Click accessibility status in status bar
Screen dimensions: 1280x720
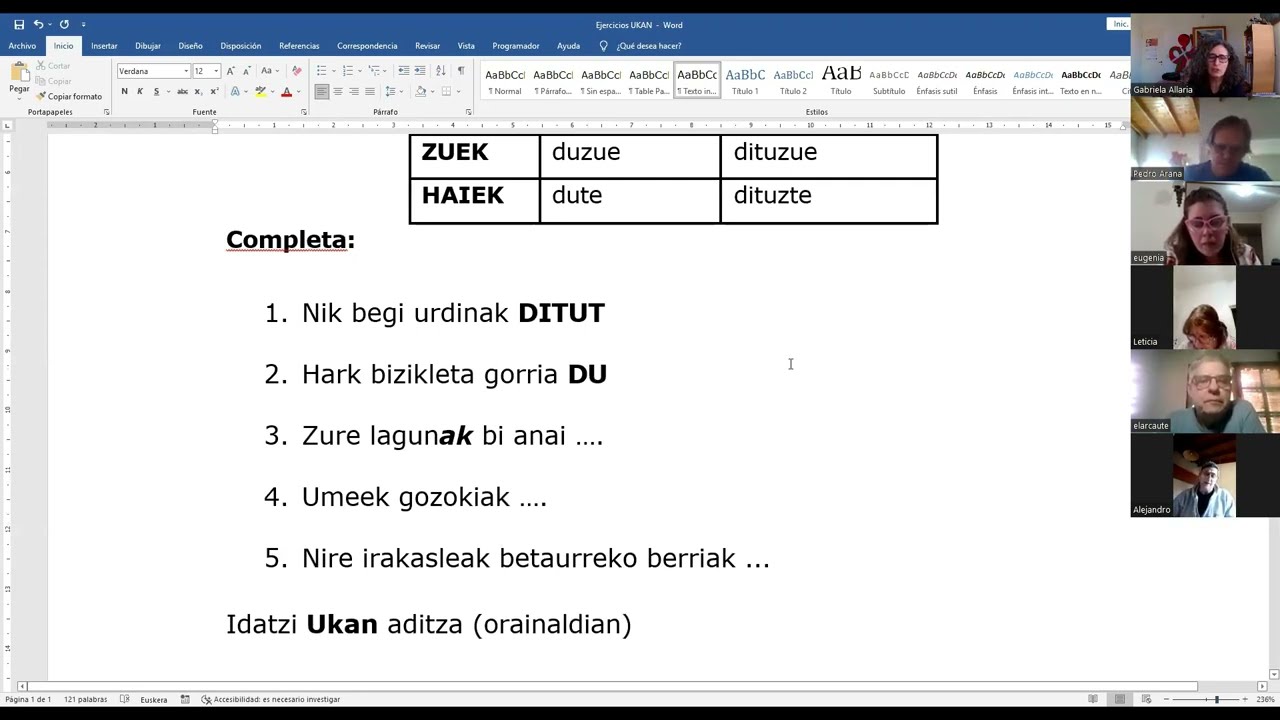(x=271, y=700)
